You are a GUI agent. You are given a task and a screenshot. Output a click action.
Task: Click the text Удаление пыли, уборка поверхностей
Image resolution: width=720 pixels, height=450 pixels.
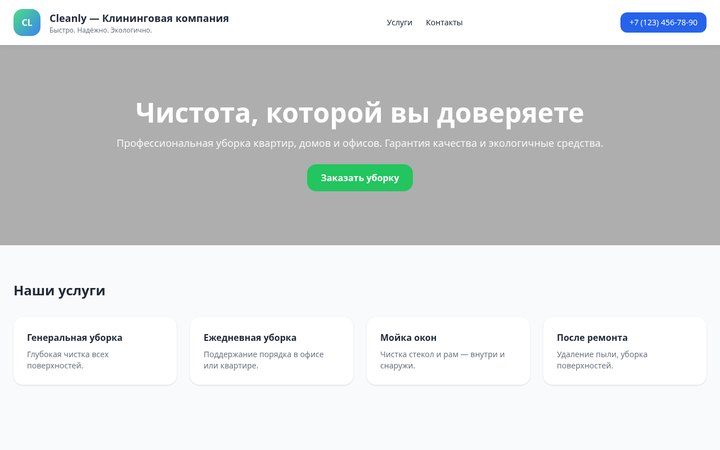point(602,360)
